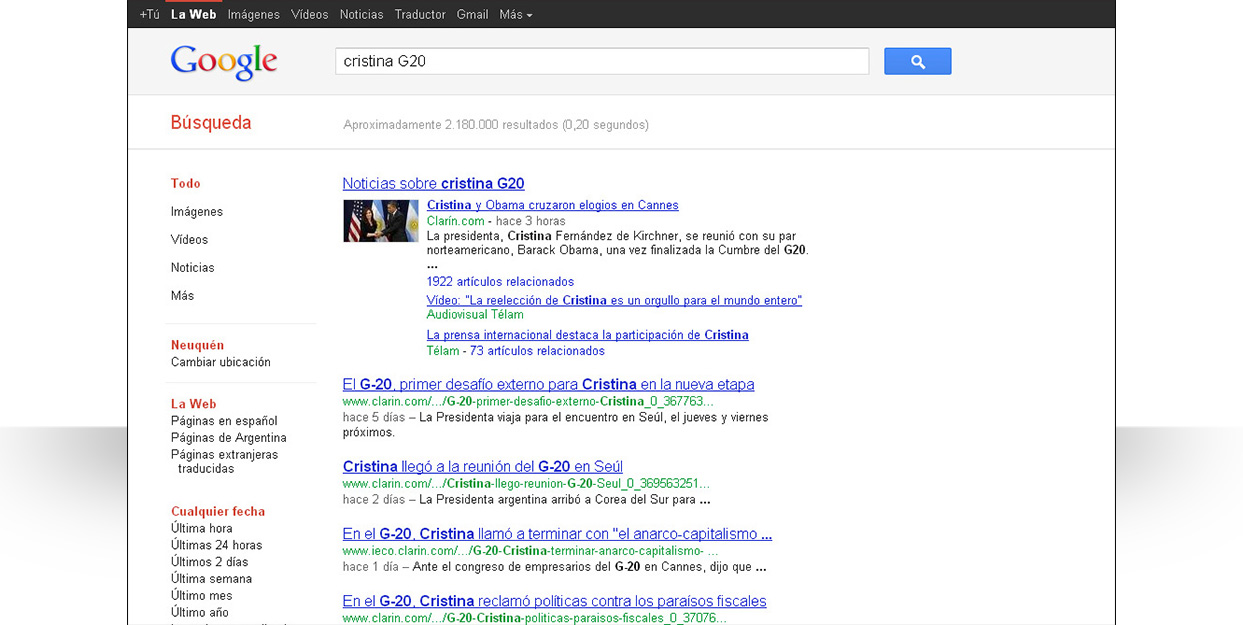Click +Tú in the top bar
Viewport: 1243px width, 625px height.
click(149, 15)
